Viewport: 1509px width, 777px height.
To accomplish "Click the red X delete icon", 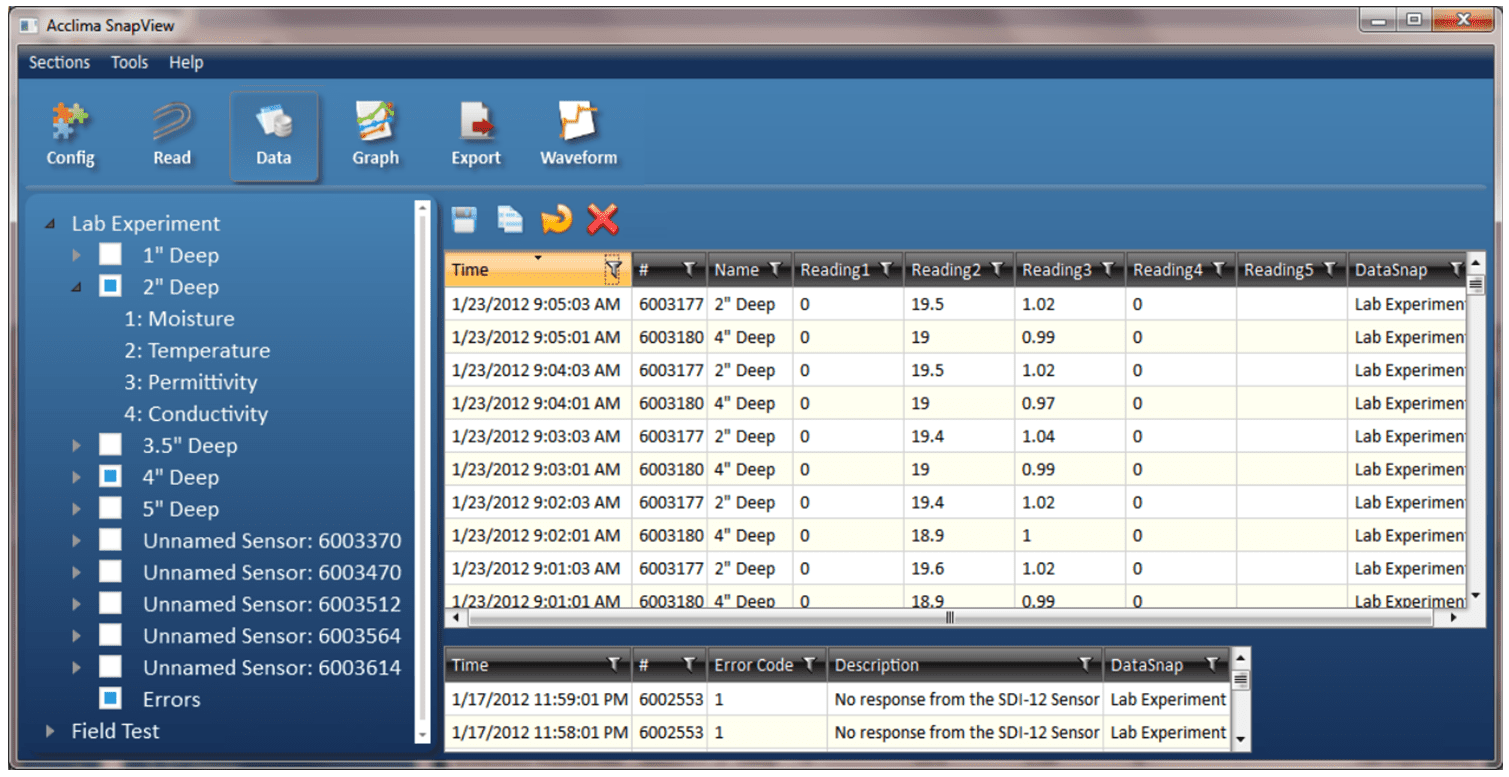I will tap(602, 219).
